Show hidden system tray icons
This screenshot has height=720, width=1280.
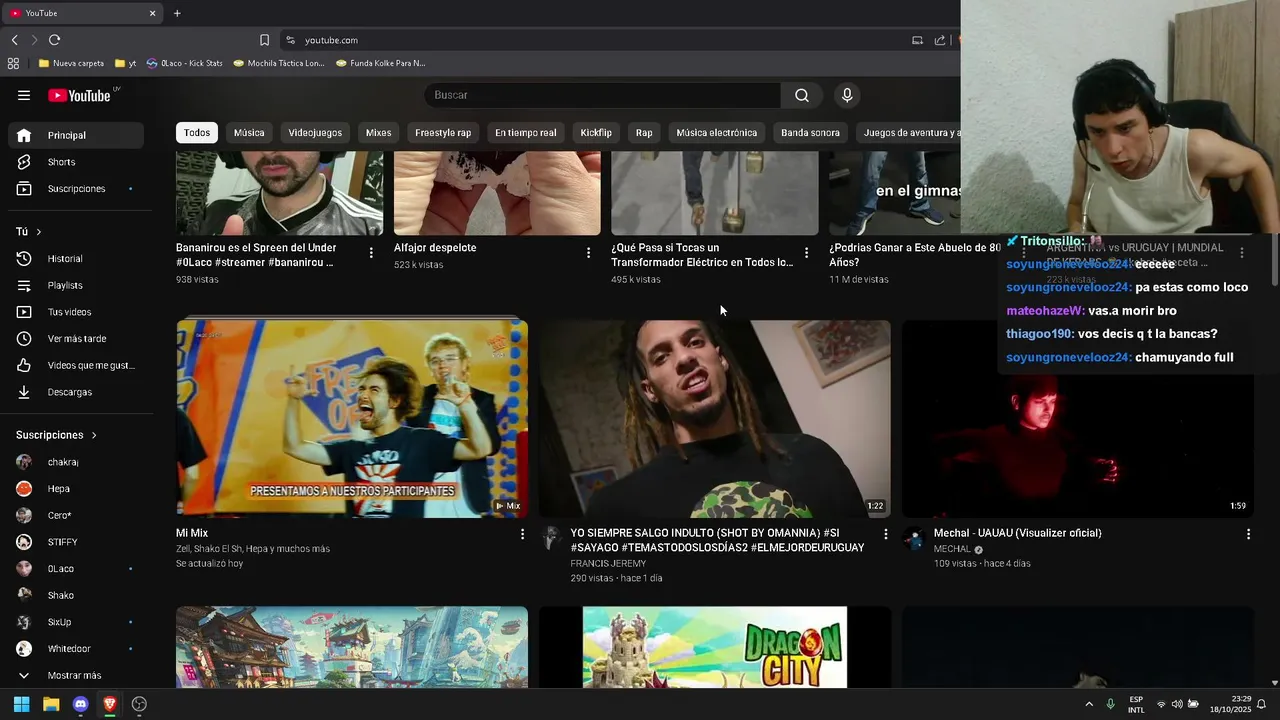(x=1089, y=704)
